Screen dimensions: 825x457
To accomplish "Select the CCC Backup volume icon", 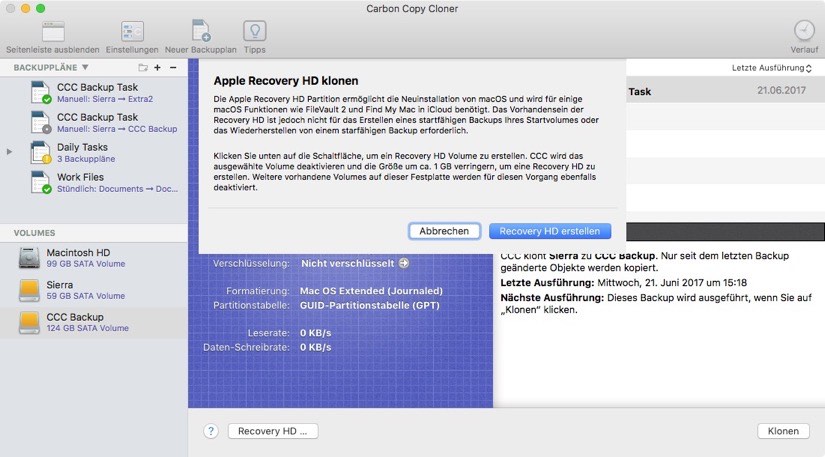I will [29, 322].
